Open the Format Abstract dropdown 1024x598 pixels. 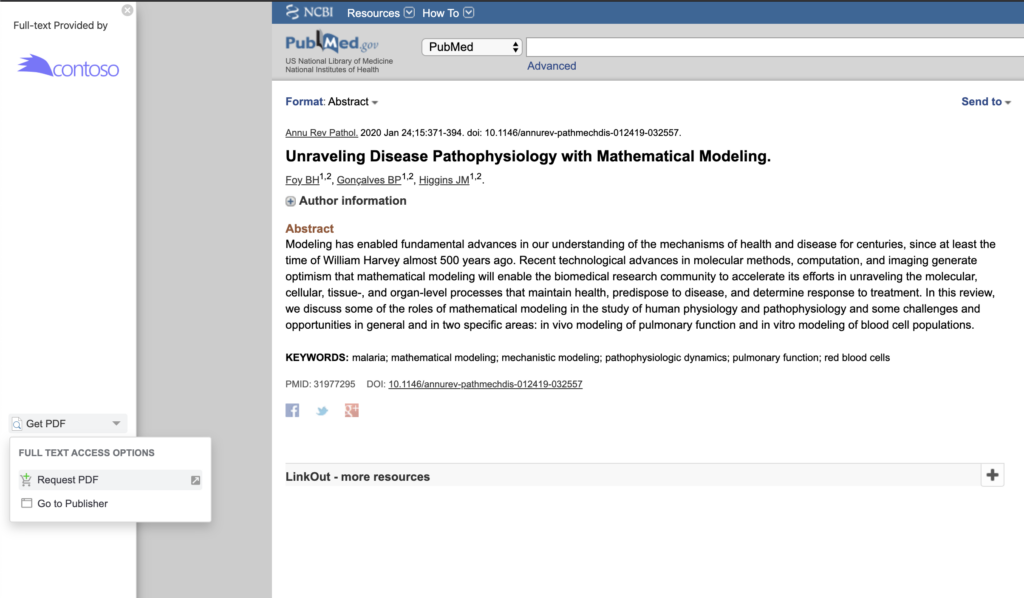click(x=332, y=102)
